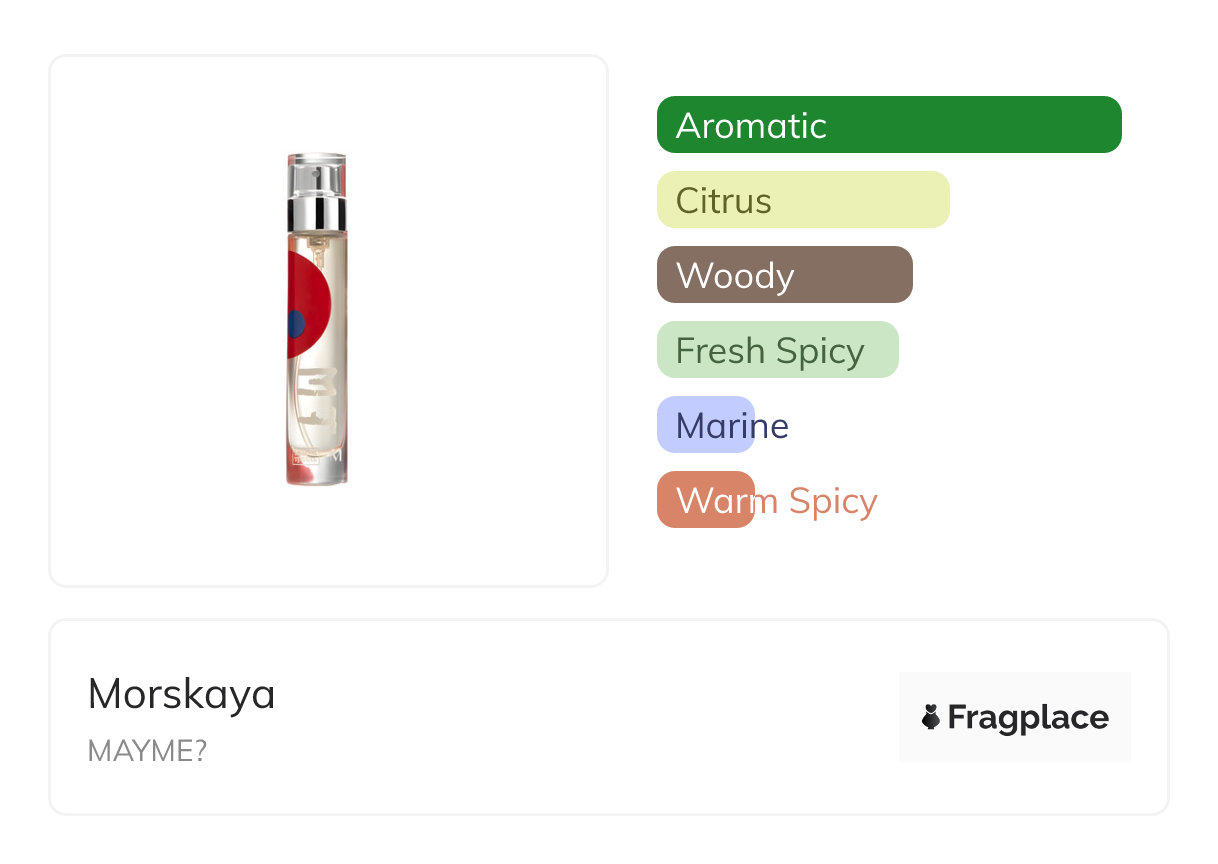Select the Citrus accord bar
The width and height of the screenshot is (1218, 864).
pos(802,200)
